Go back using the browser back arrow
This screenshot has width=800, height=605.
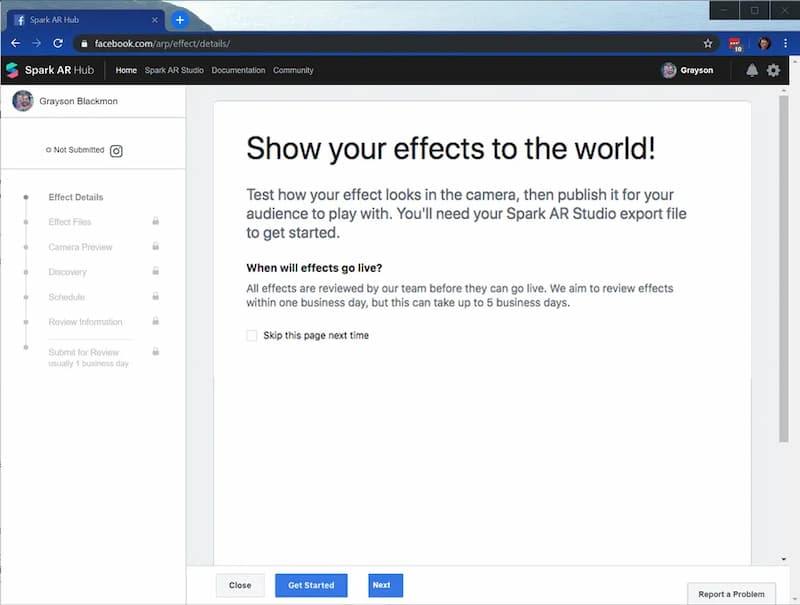click(x=15, y=44)
